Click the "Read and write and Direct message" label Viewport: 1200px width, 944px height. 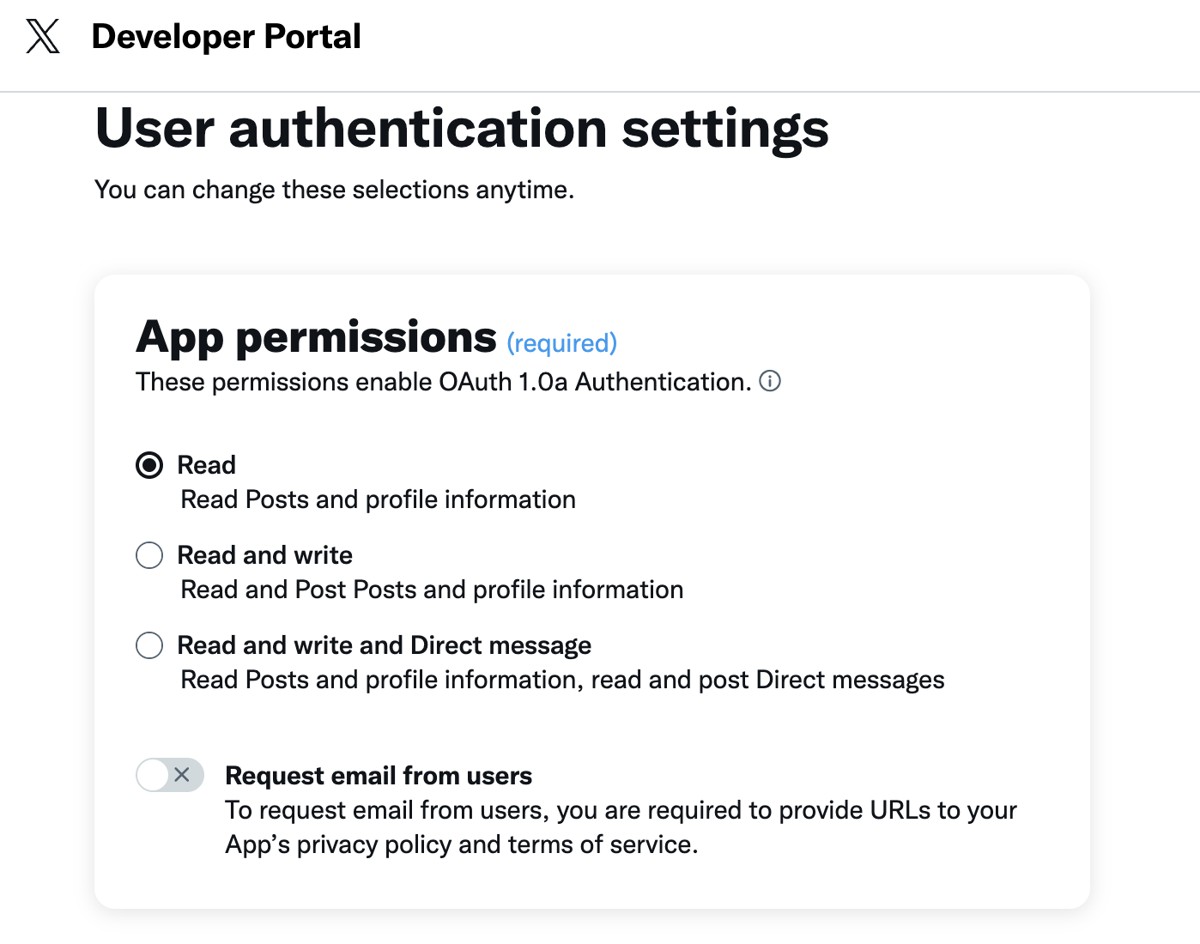click(384, 645)
